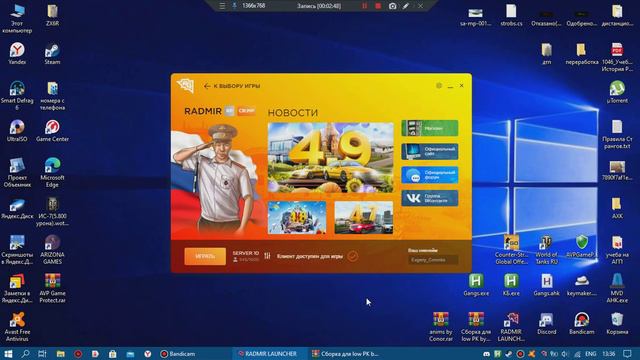Open the Правила Ст рангов.txt file
This screenshot has height=360, width=640.
[x=617, y=134]
